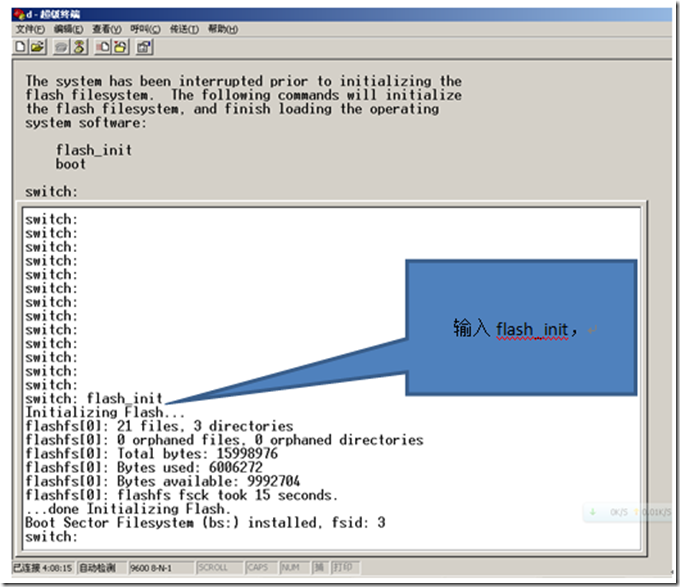
Task: Click the 'system software:' line
Action: (86, 123)
